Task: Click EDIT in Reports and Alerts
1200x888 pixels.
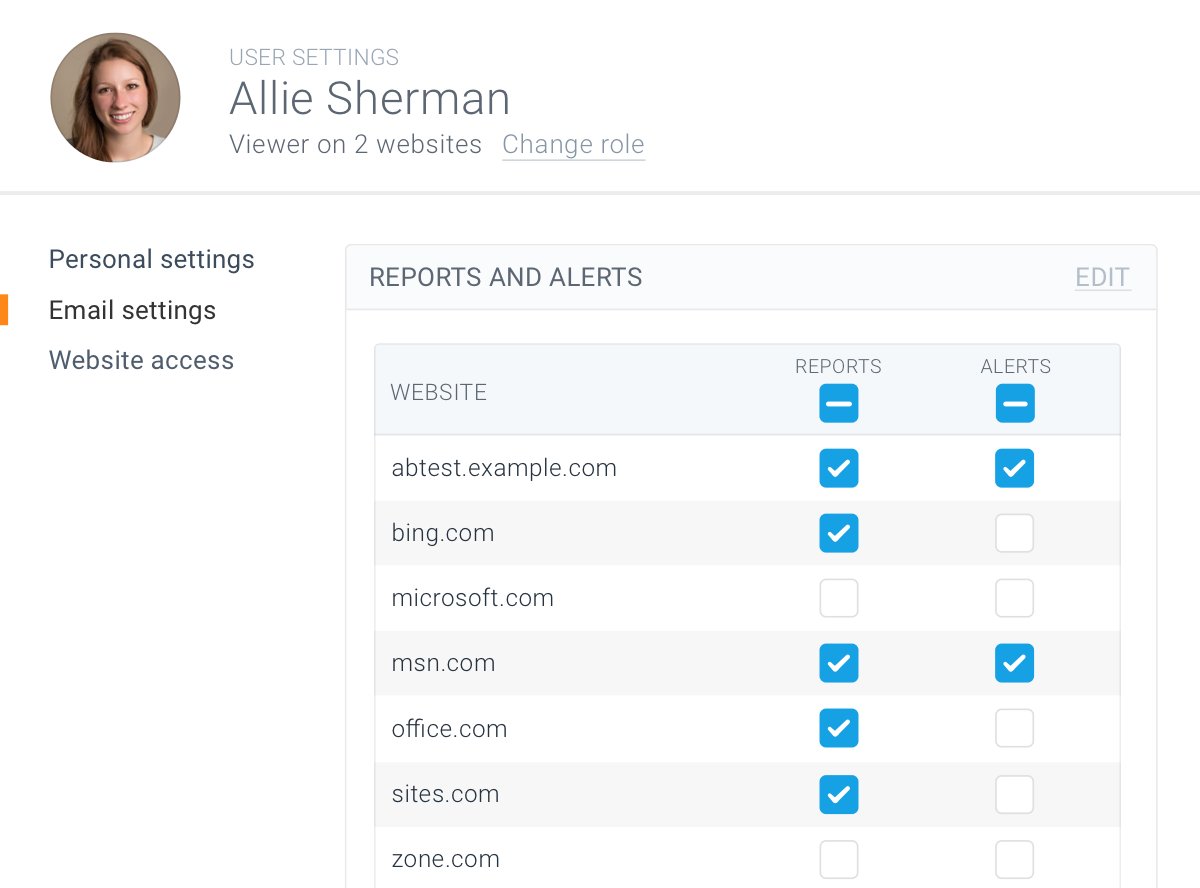Action: click(1103, 277)
